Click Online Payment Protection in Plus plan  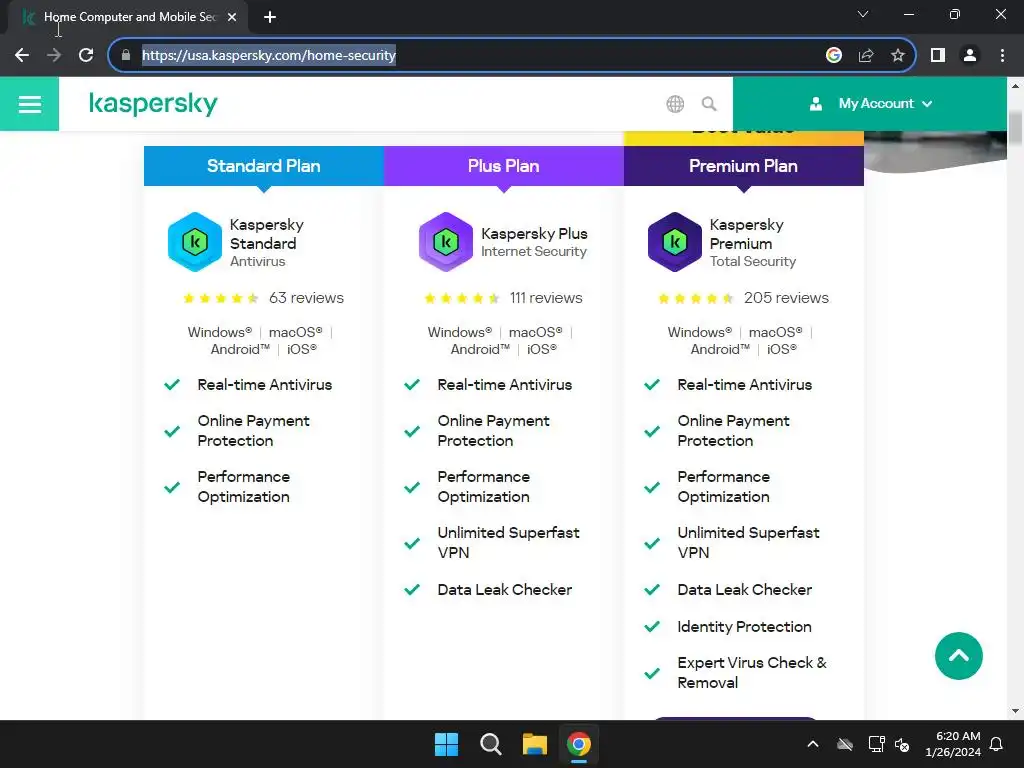pyautogui.click(x=494, y=431)
